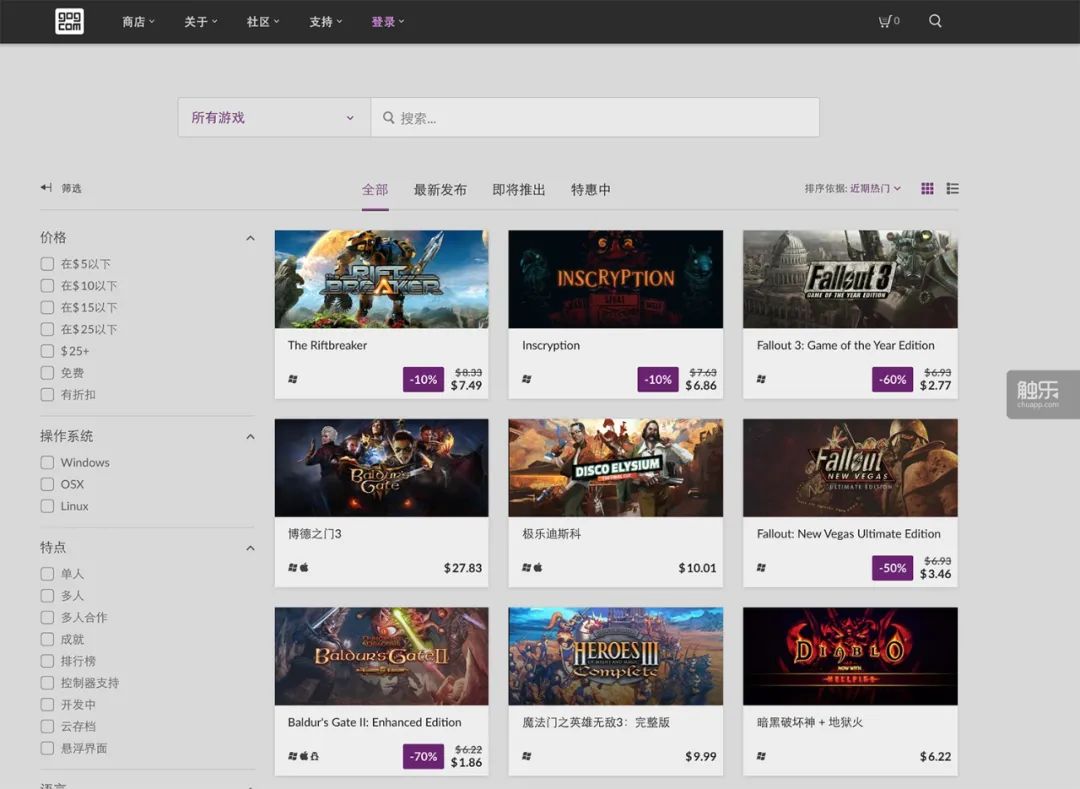Enable the 在$5以下 price checkbox
The width and height of the screenshot is (1080, 789).
(x=47, y=264)
